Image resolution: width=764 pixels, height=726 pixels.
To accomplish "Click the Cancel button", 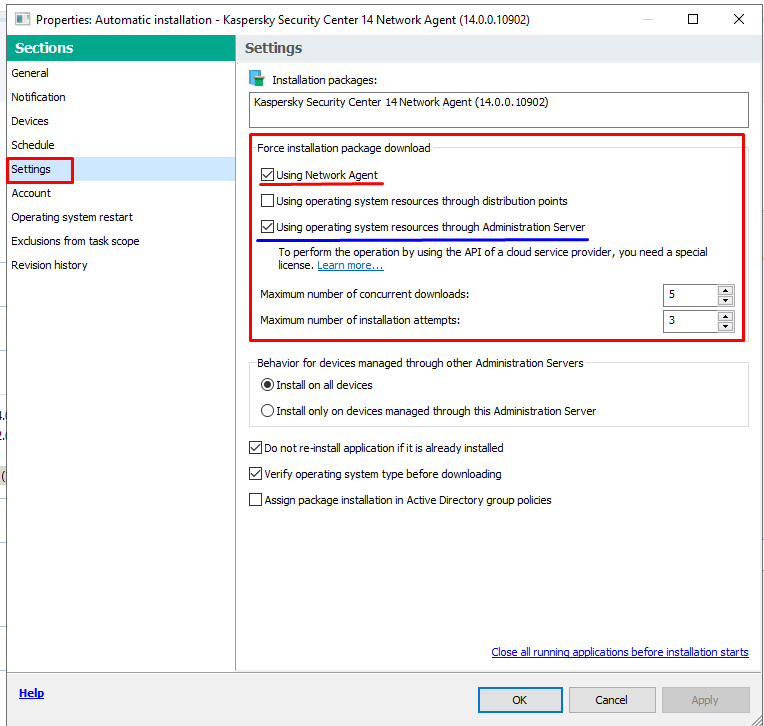I will [x=611, y=700].
